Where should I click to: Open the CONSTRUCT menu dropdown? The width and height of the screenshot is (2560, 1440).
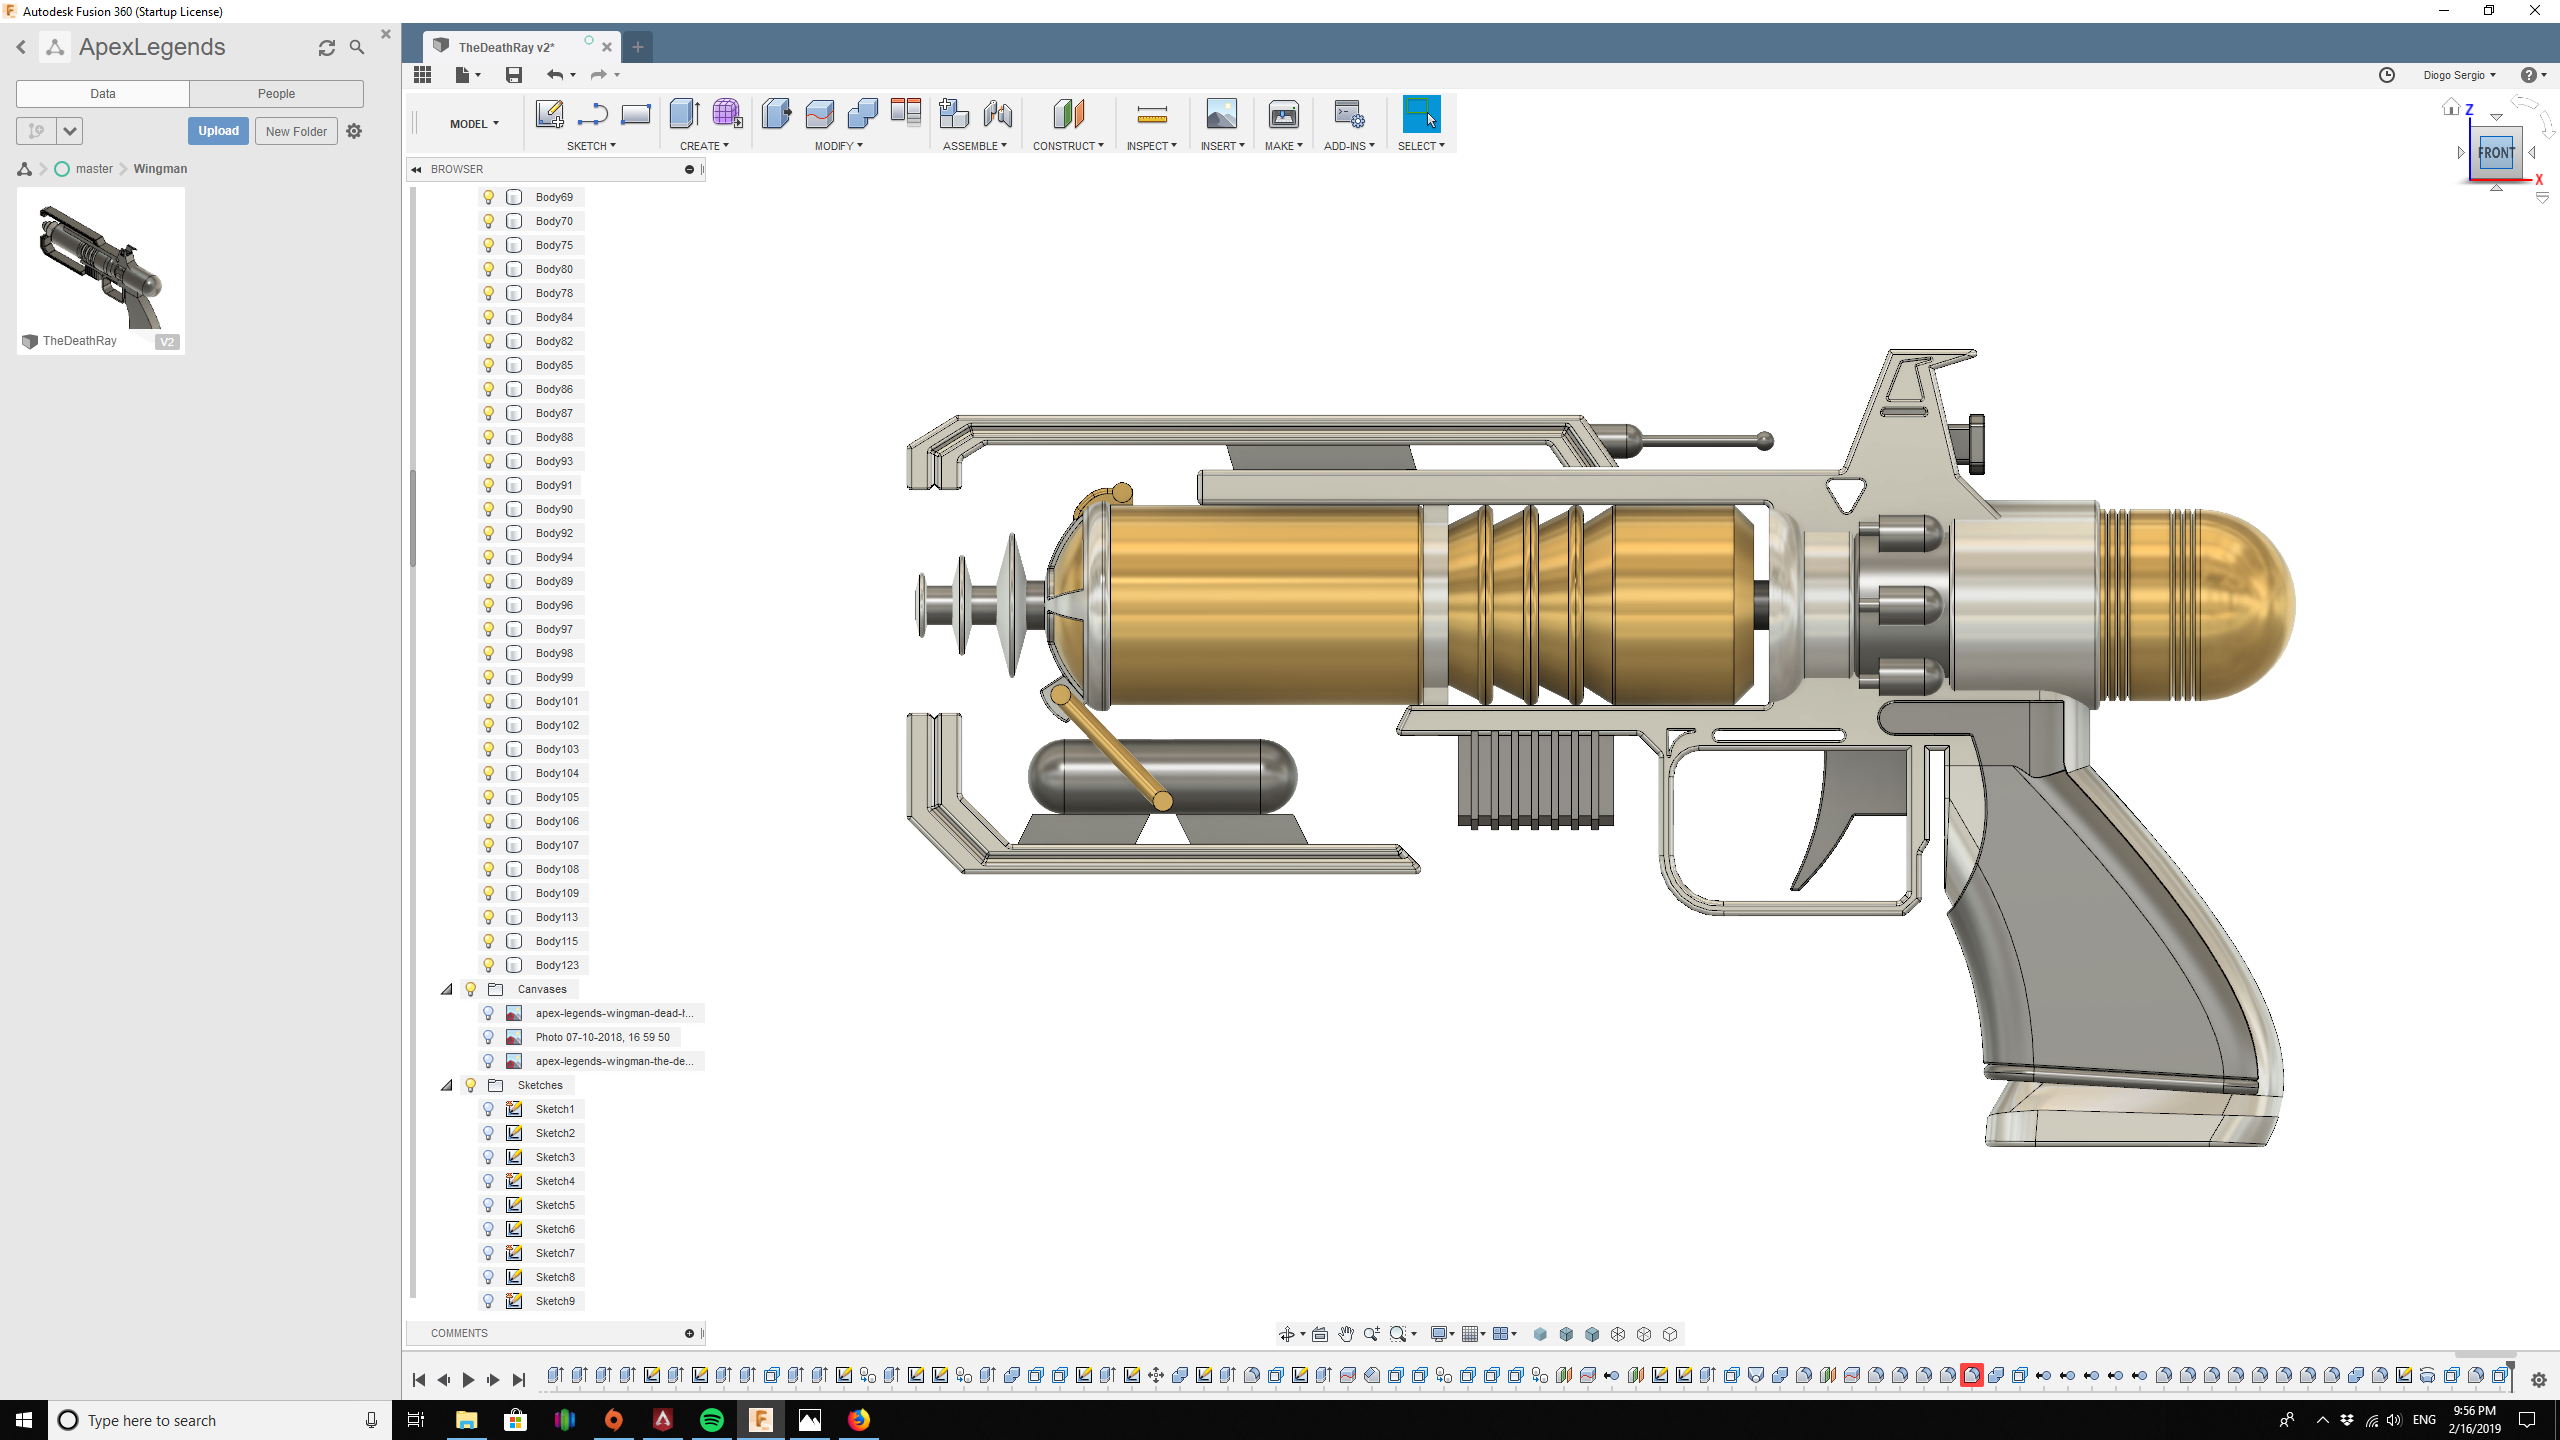[1068, 146]
